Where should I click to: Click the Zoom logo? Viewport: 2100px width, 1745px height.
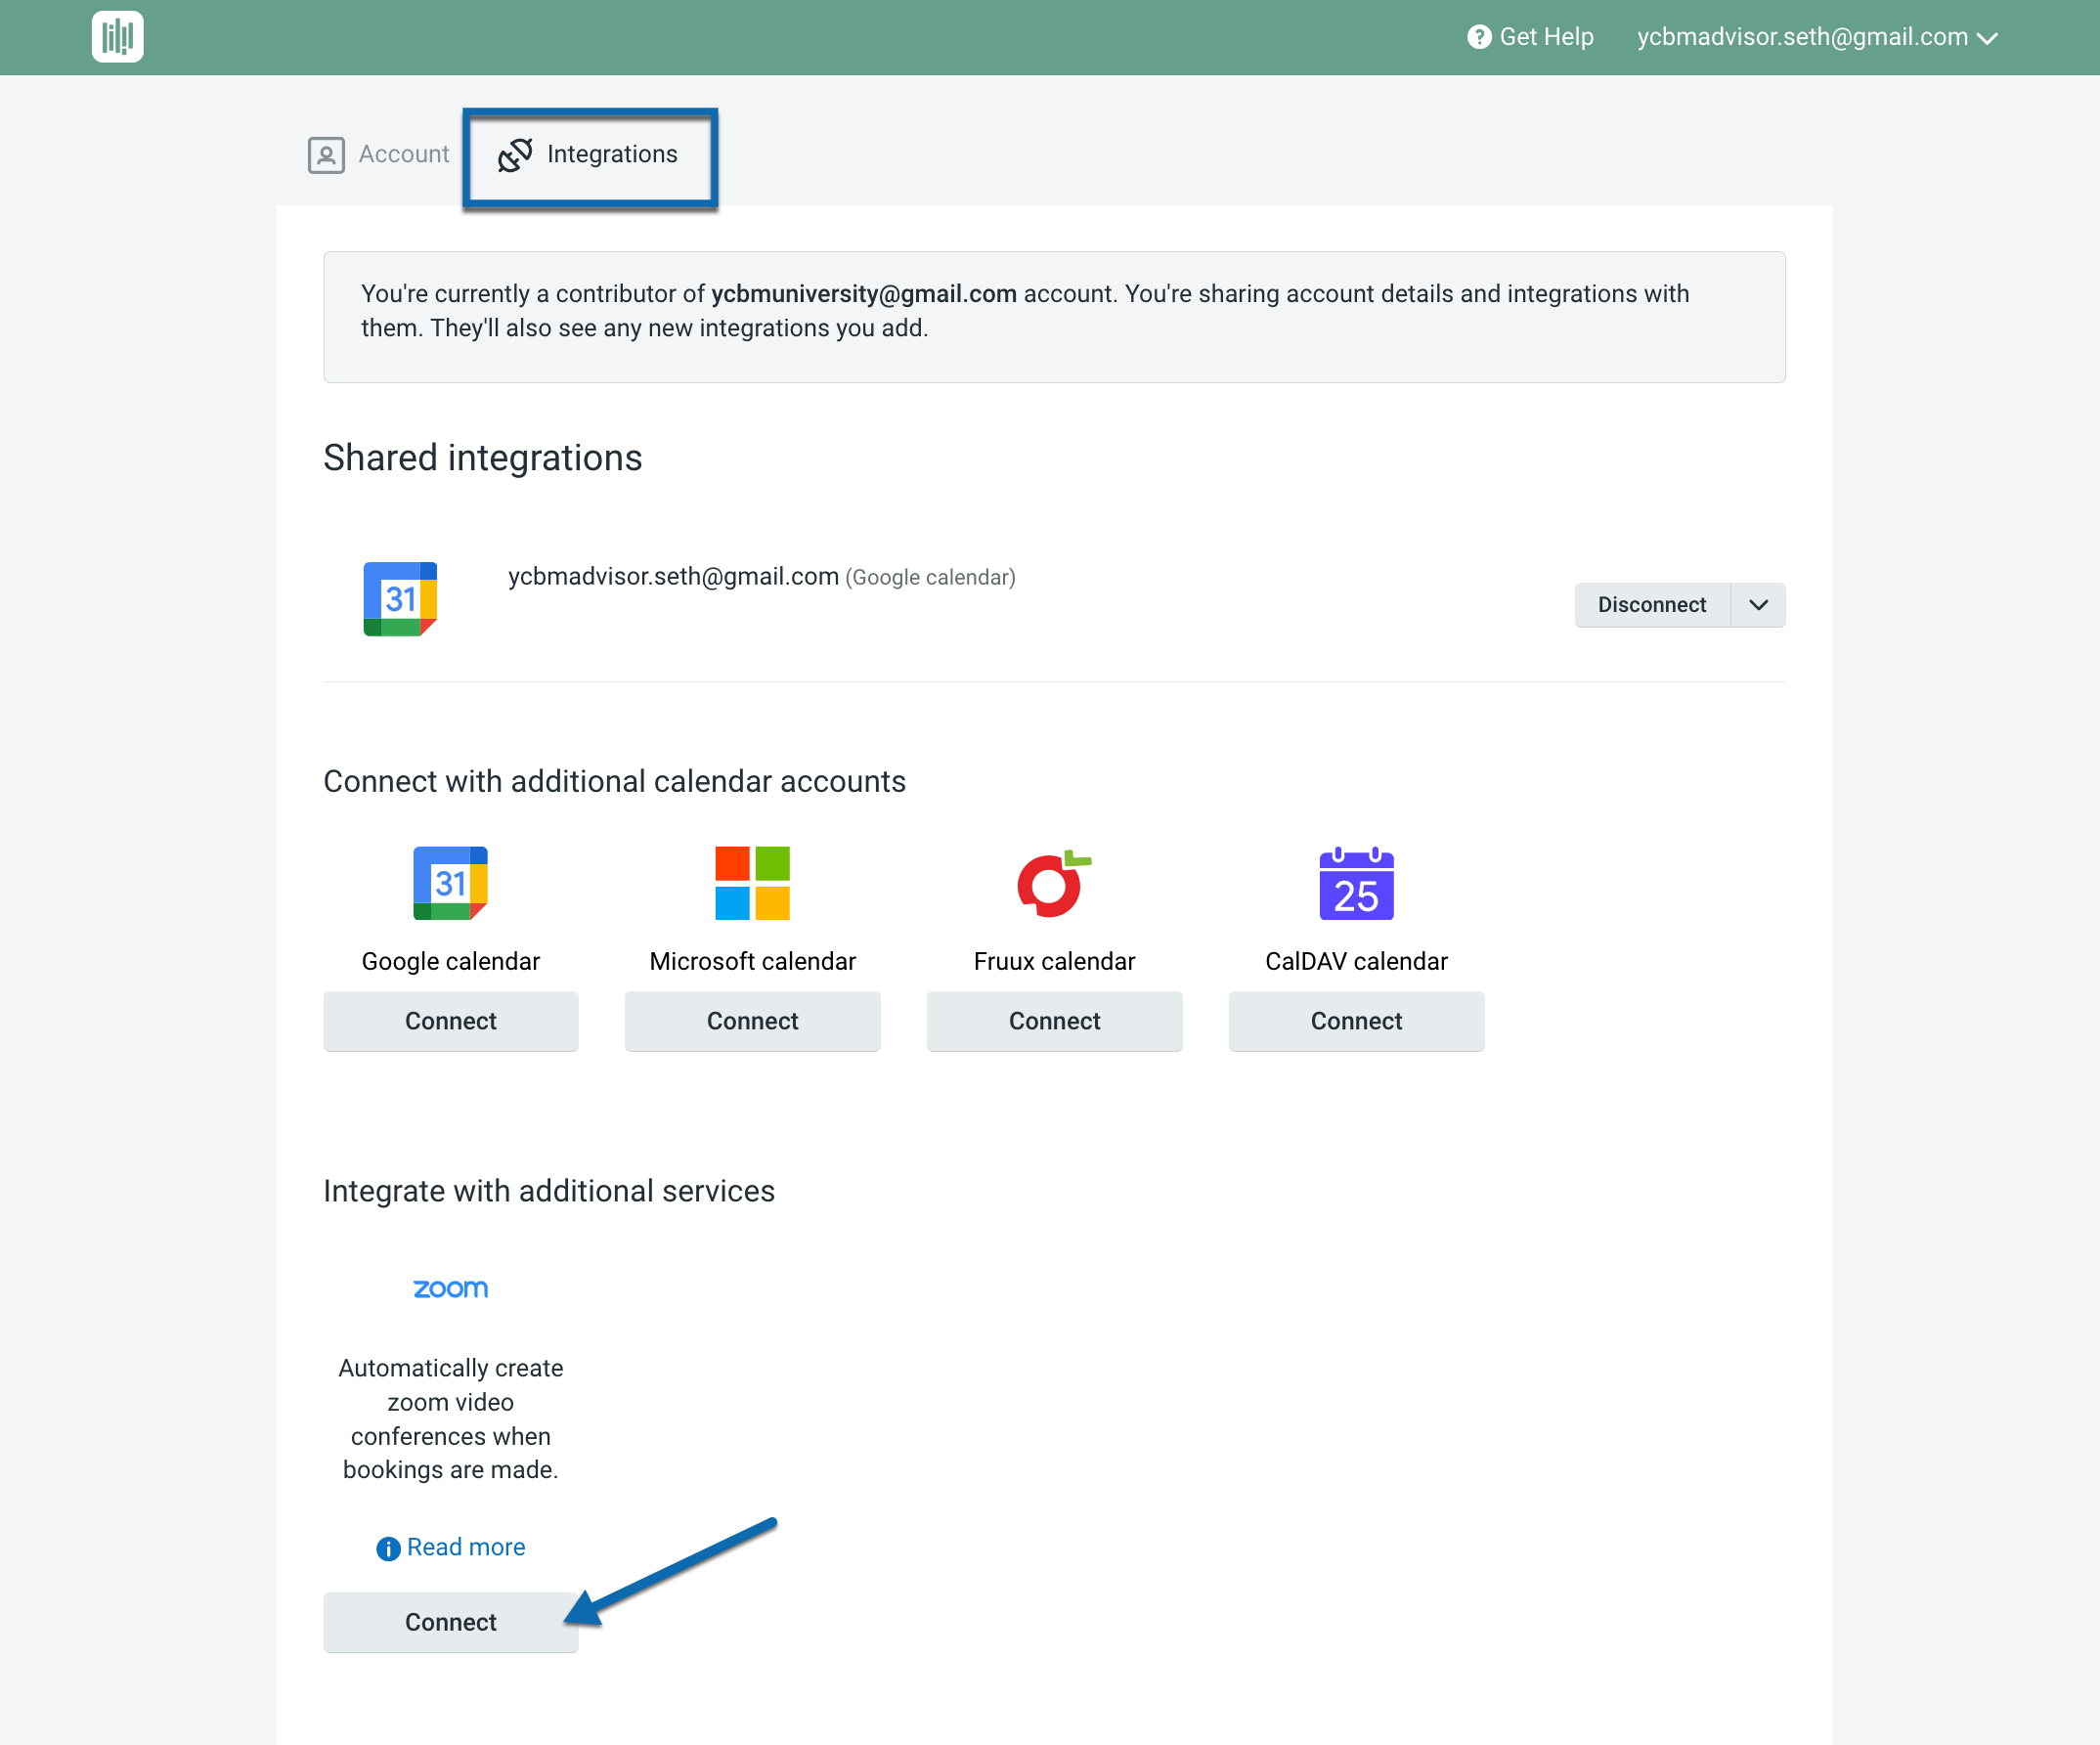(x=450, y=1288)
